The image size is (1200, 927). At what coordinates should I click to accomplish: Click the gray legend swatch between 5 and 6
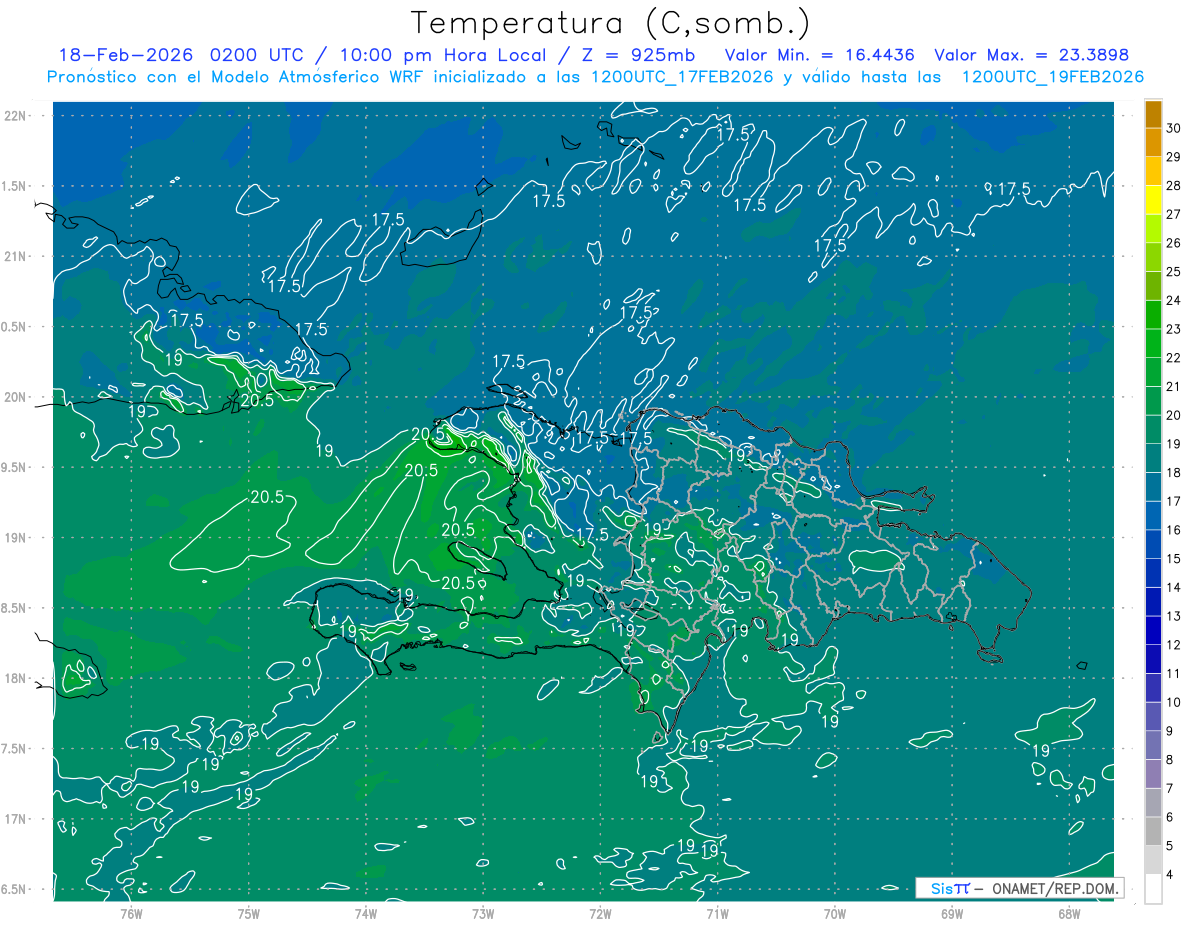[x=1153, y=832]
